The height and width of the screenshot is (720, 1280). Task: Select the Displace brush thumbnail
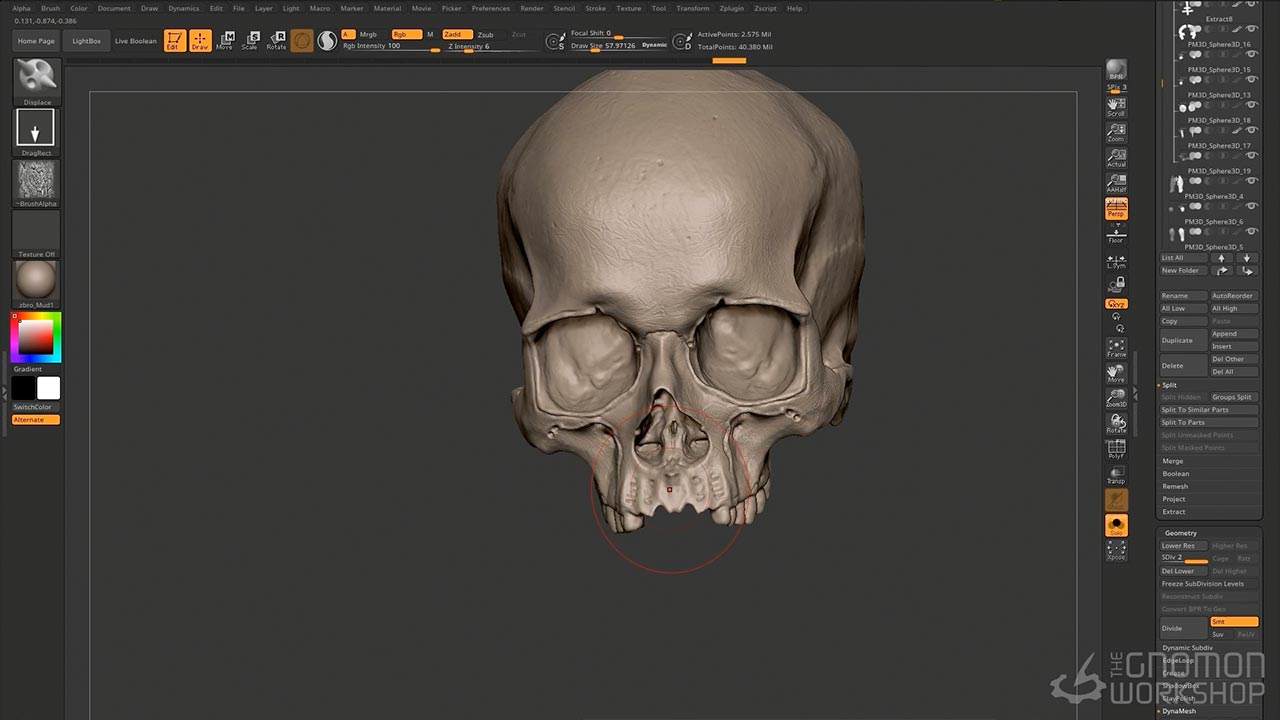(37, 81)
